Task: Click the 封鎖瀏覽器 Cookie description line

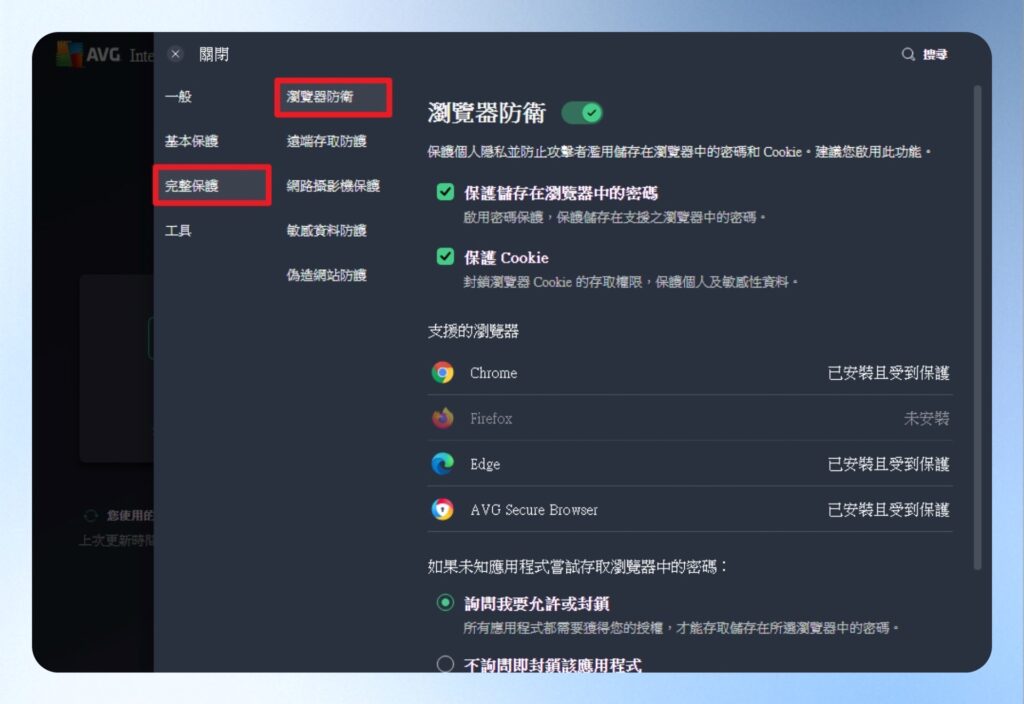Action: click(630, 282)
